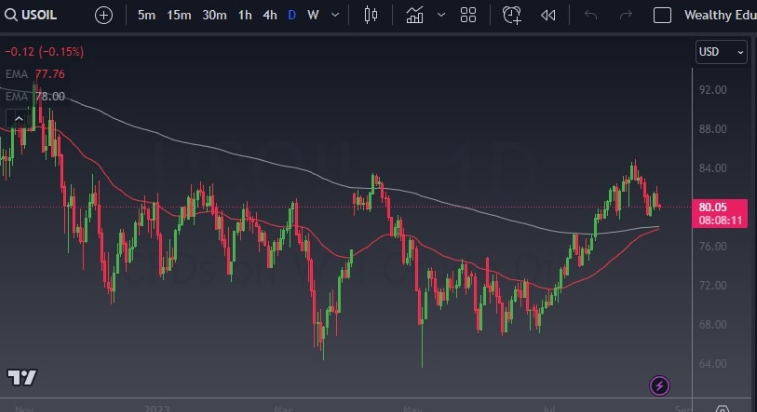Undo the last chart action

590,15
